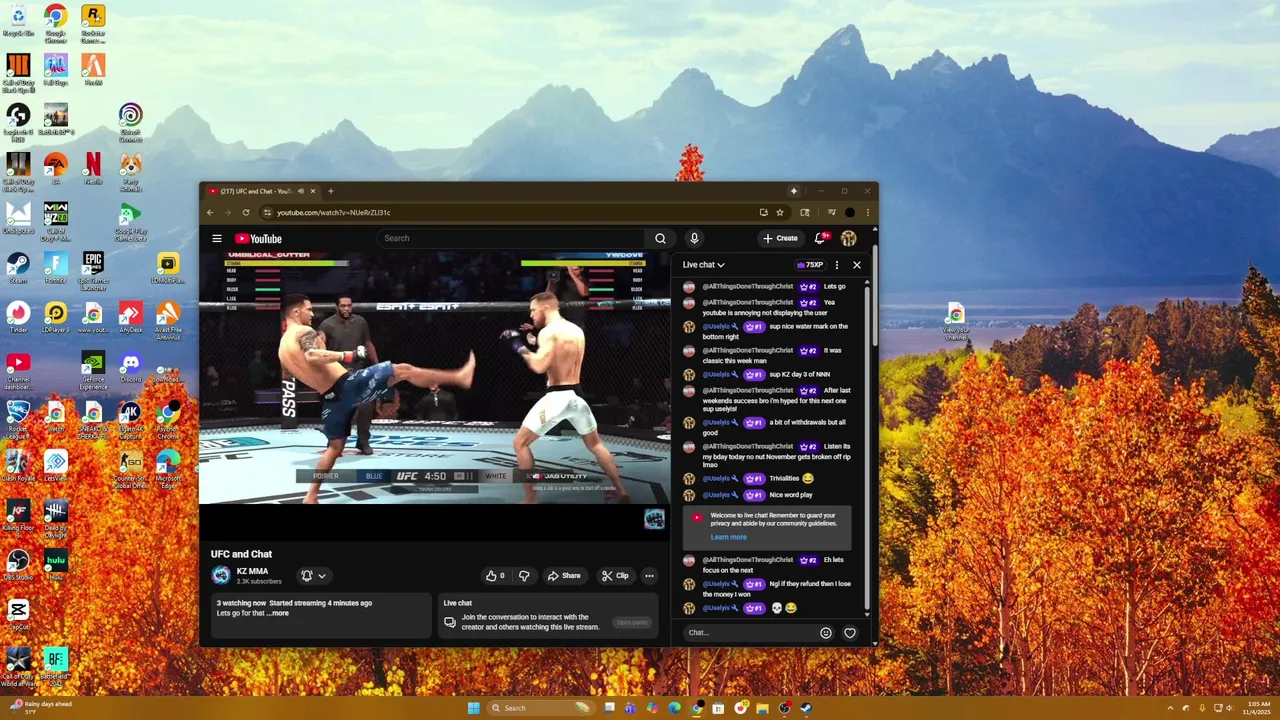This screenshot has width=1280, height=720.
Task: Click the KZ MMA channel name
Action: point(252,571)
